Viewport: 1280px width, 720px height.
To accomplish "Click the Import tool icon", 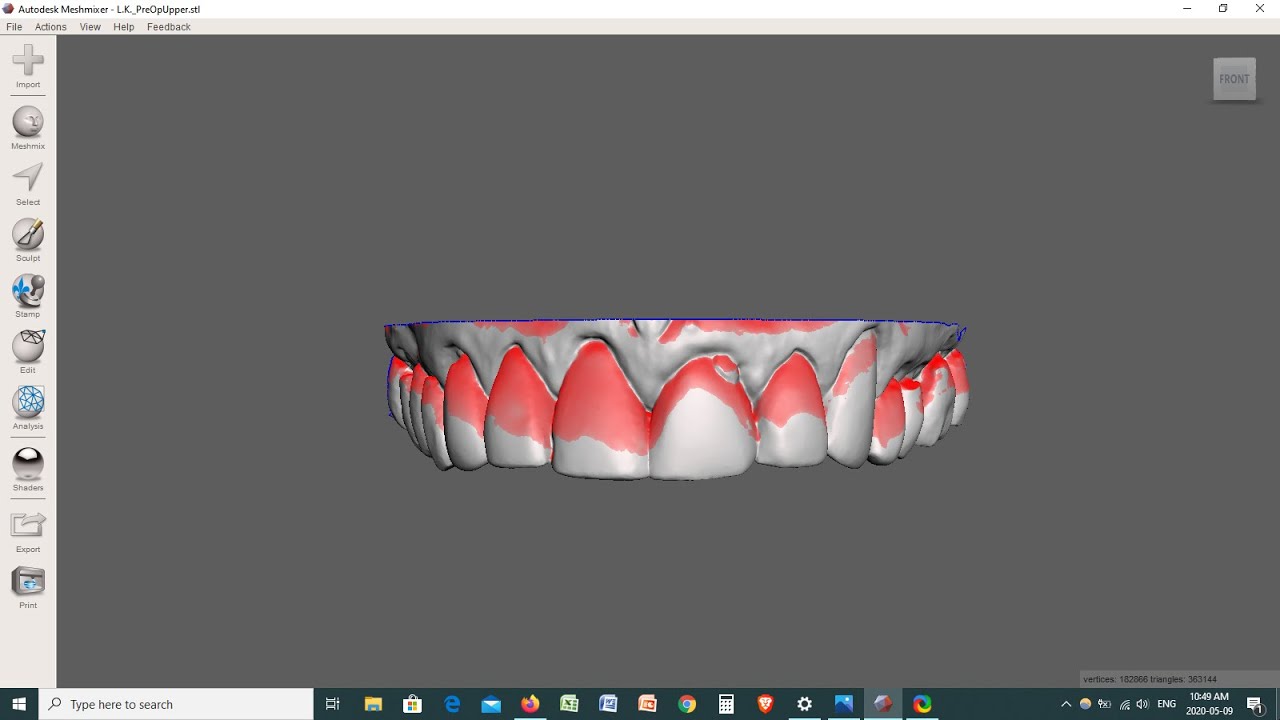I will 28,61.
